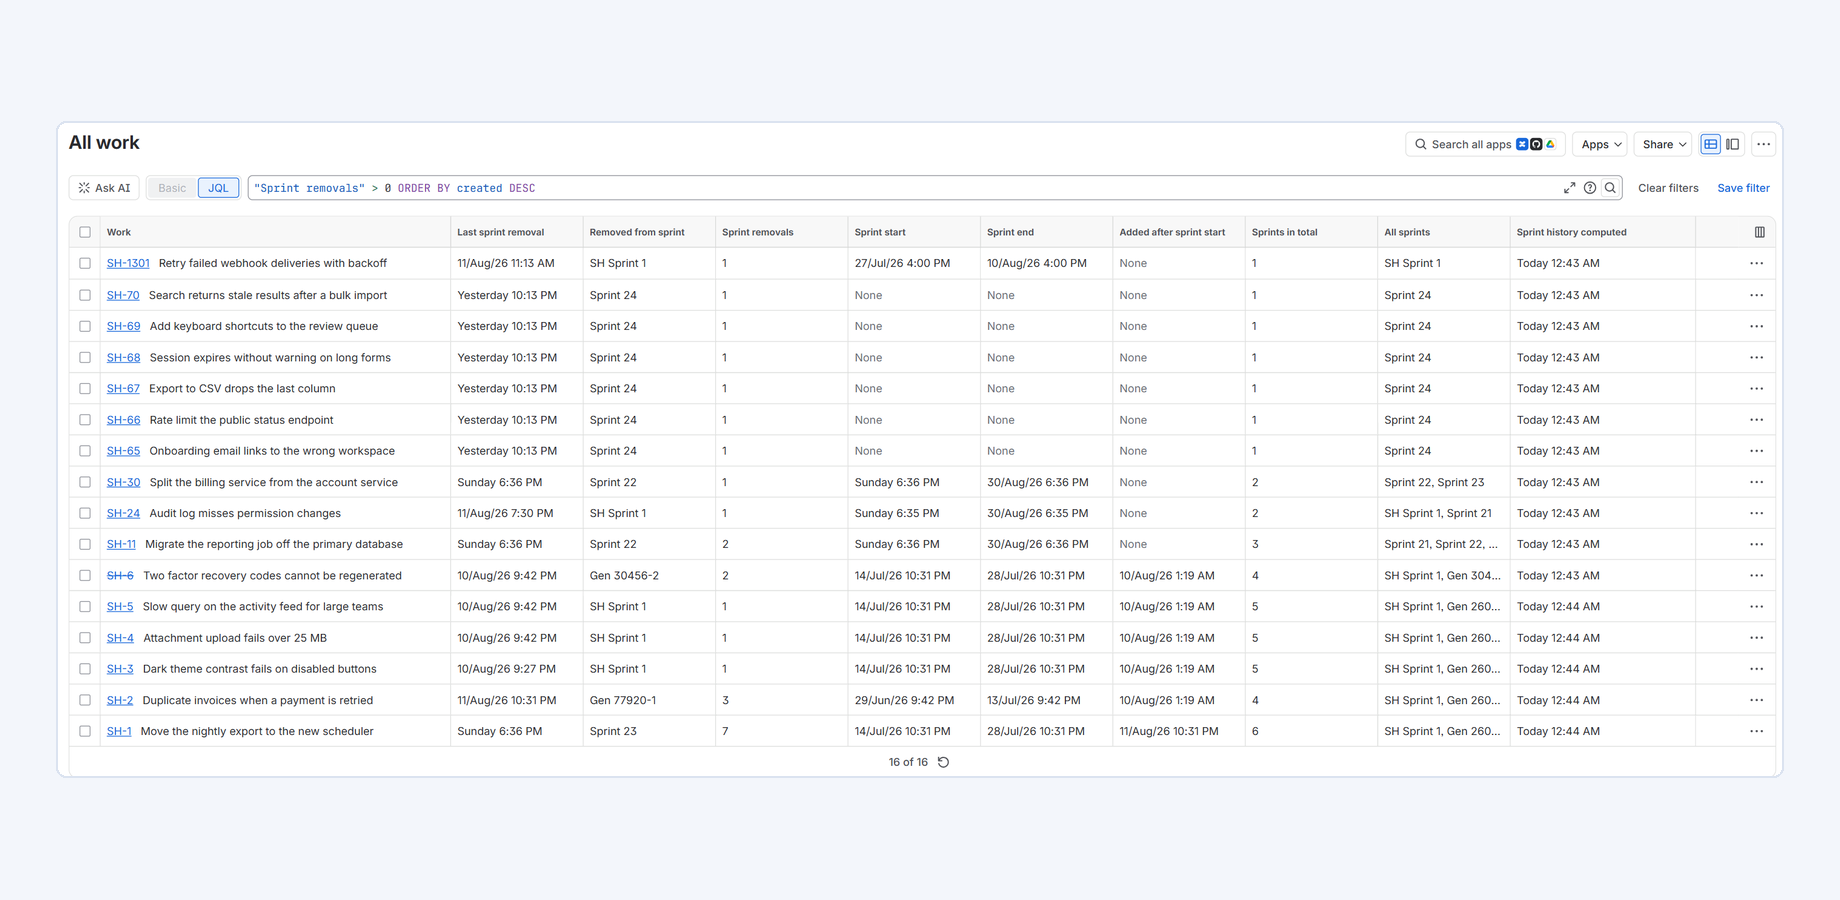Open issue SH-3 link

click(120, 669)
